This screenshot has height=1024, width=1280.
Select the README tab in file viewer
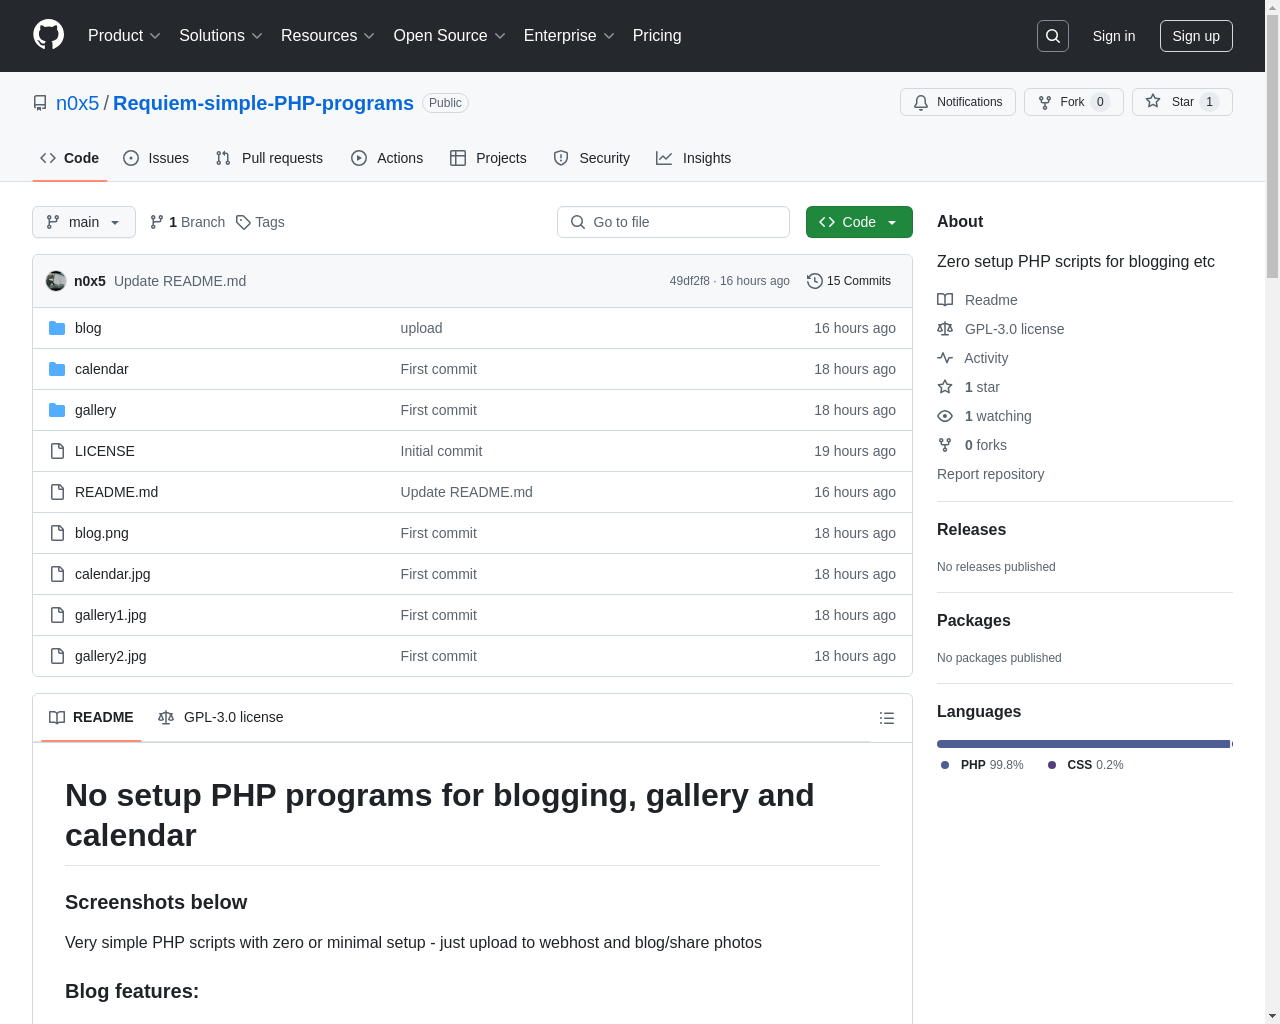tap(91, 717)
